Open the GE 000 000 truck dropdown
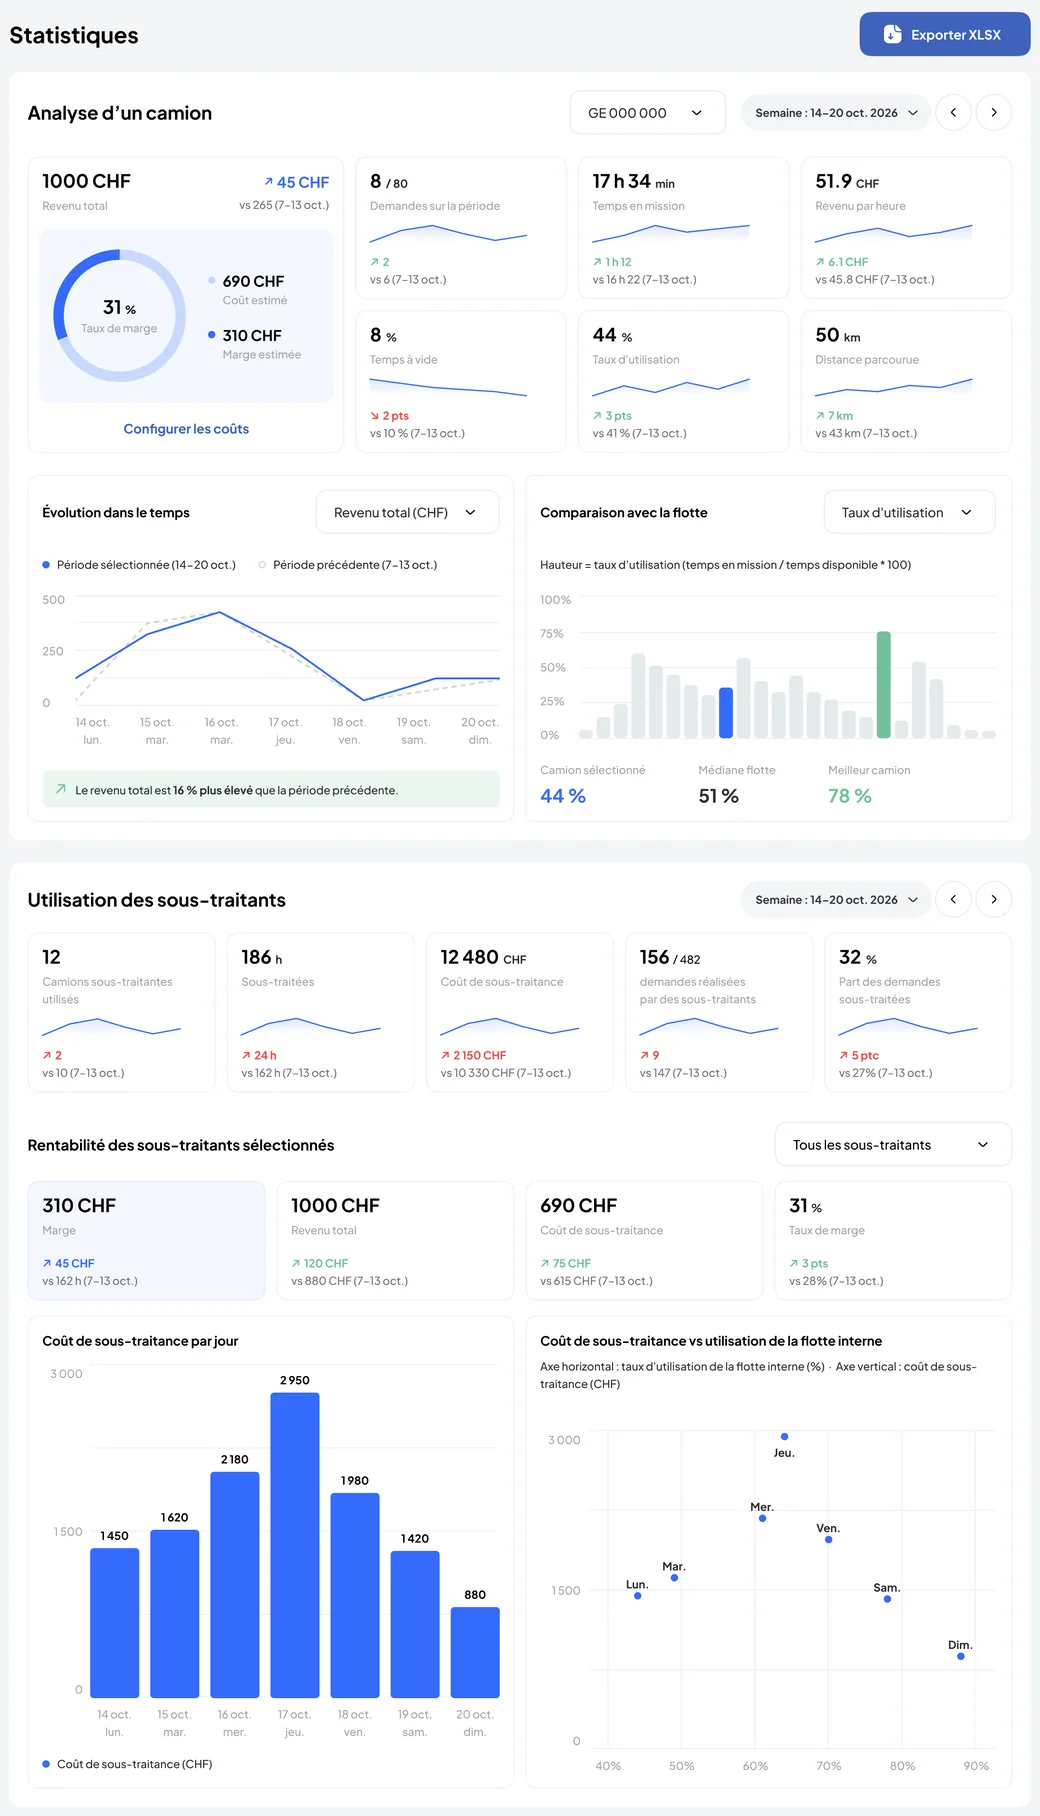The image size is (1040, 1816). (x=648, y=113)
